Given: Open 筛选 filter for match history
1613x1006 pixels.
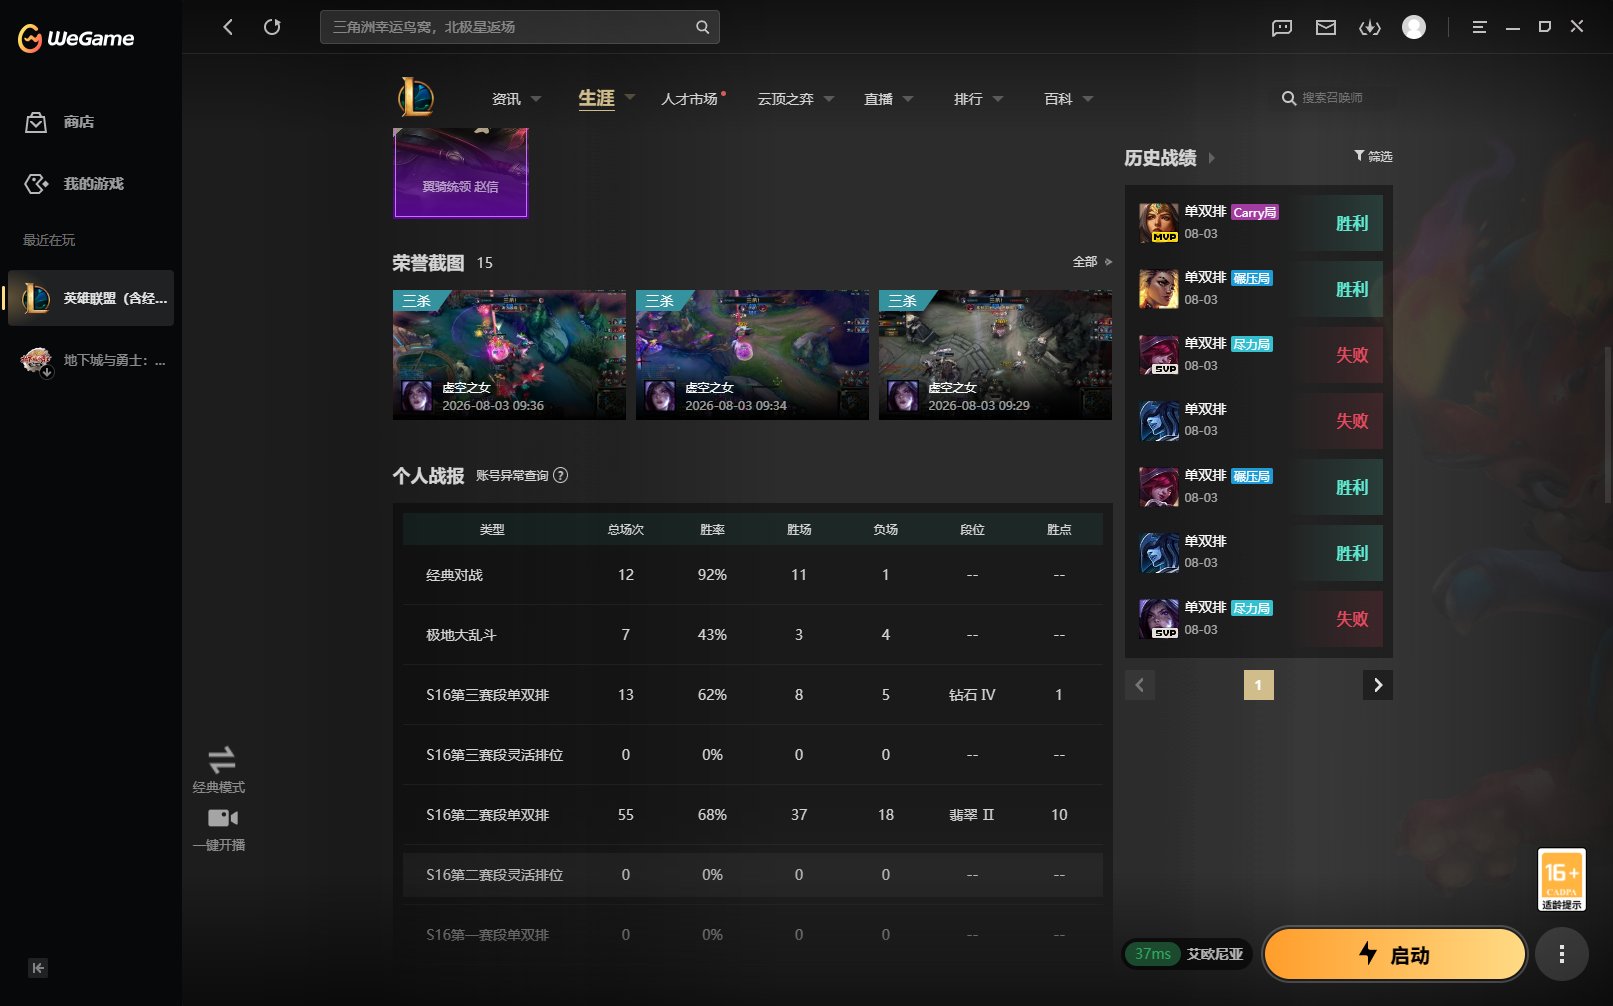Looking at the screenshot, I should 1373,156.
